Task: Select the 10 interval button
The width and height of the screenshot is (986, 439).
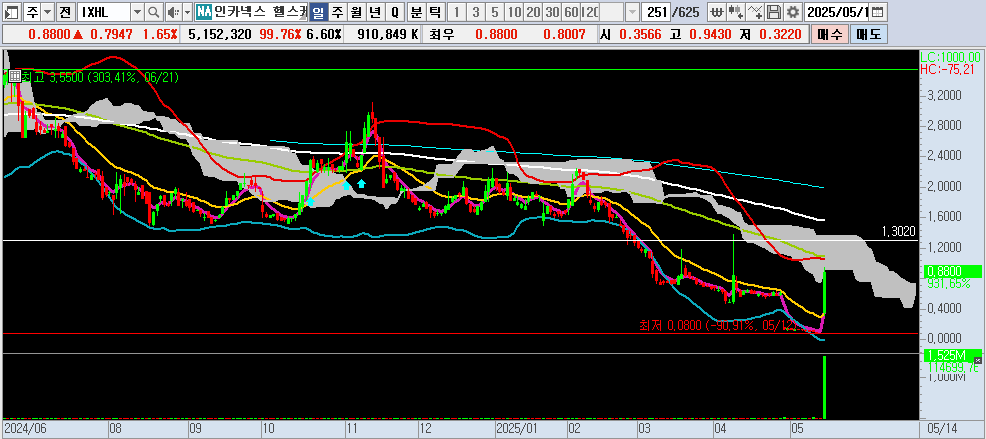Action: pyautogui.click(x=514, y=11)
